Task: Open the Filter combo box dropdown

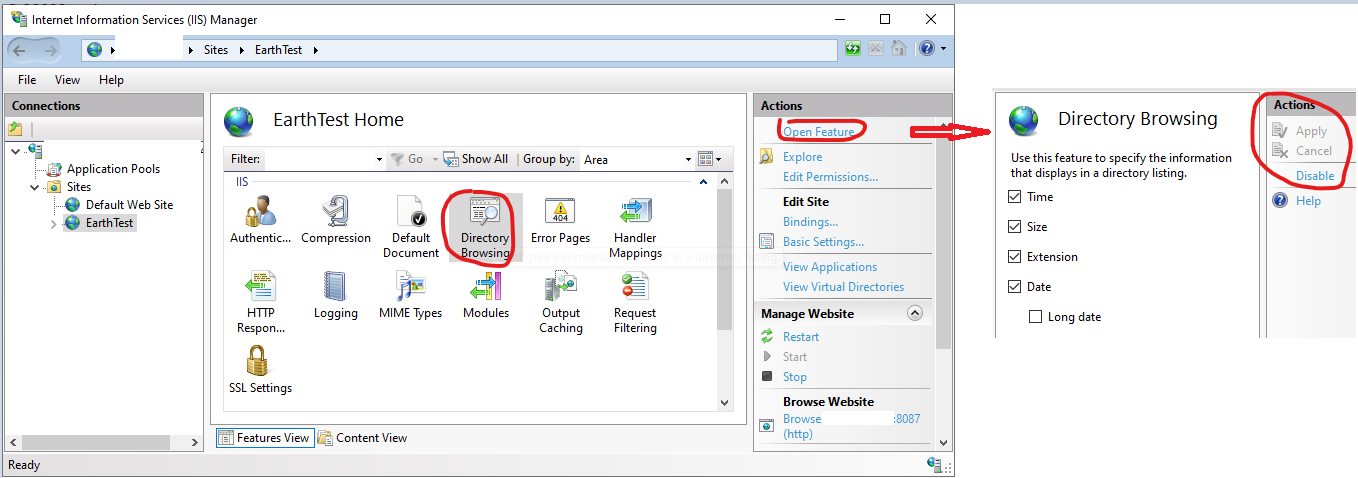Action: [x=379, y=159]
